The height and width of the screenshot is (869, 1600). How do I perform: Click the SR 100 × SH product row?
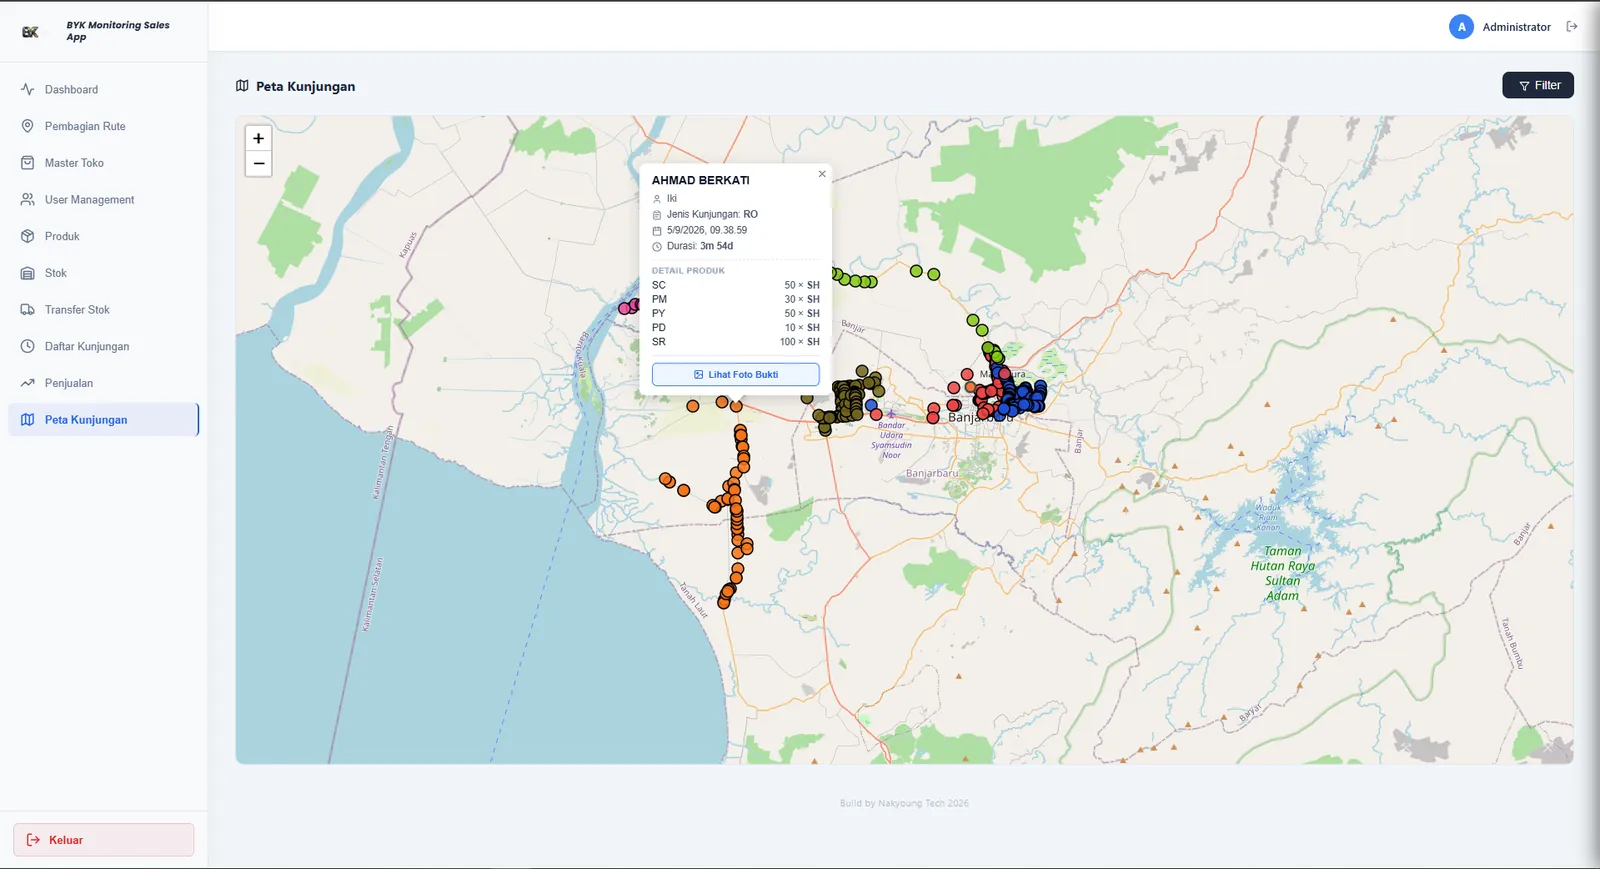click(x=736, y=342)
